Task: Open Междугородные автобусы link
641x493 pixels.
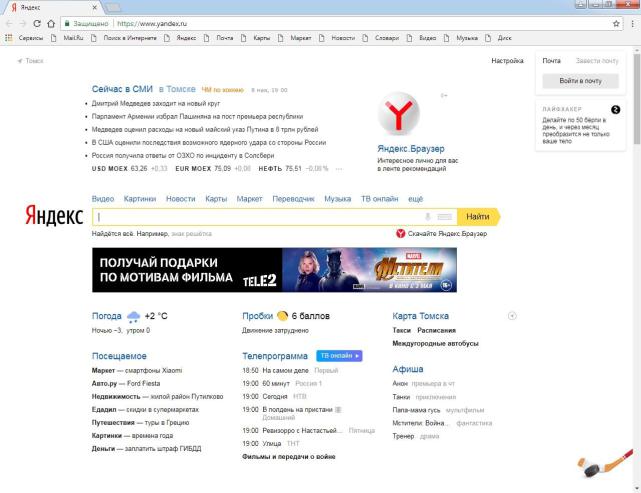Action: [x=435, y=343]
